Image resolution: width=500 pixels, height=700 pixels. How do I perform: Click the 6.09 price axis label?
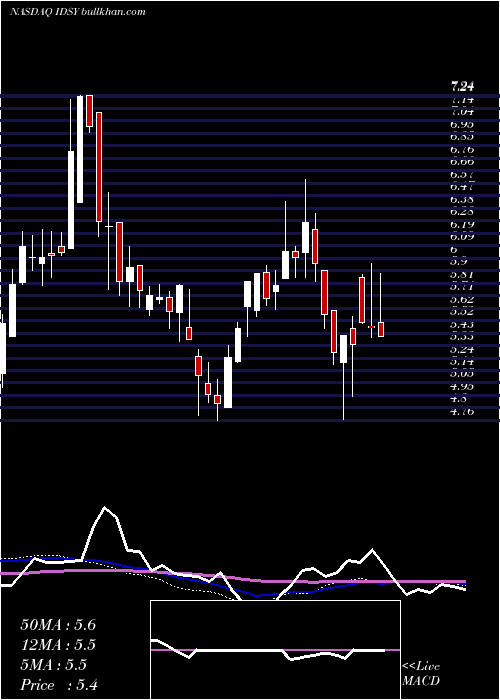[x=462, y=237]
